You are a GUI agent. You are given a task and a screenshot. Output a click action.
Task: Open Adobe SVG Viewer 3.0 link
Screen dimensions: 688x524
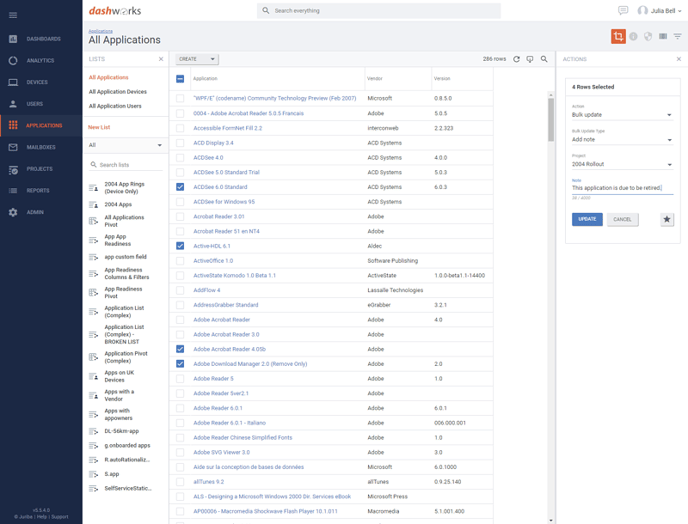[x=222, y=452]
